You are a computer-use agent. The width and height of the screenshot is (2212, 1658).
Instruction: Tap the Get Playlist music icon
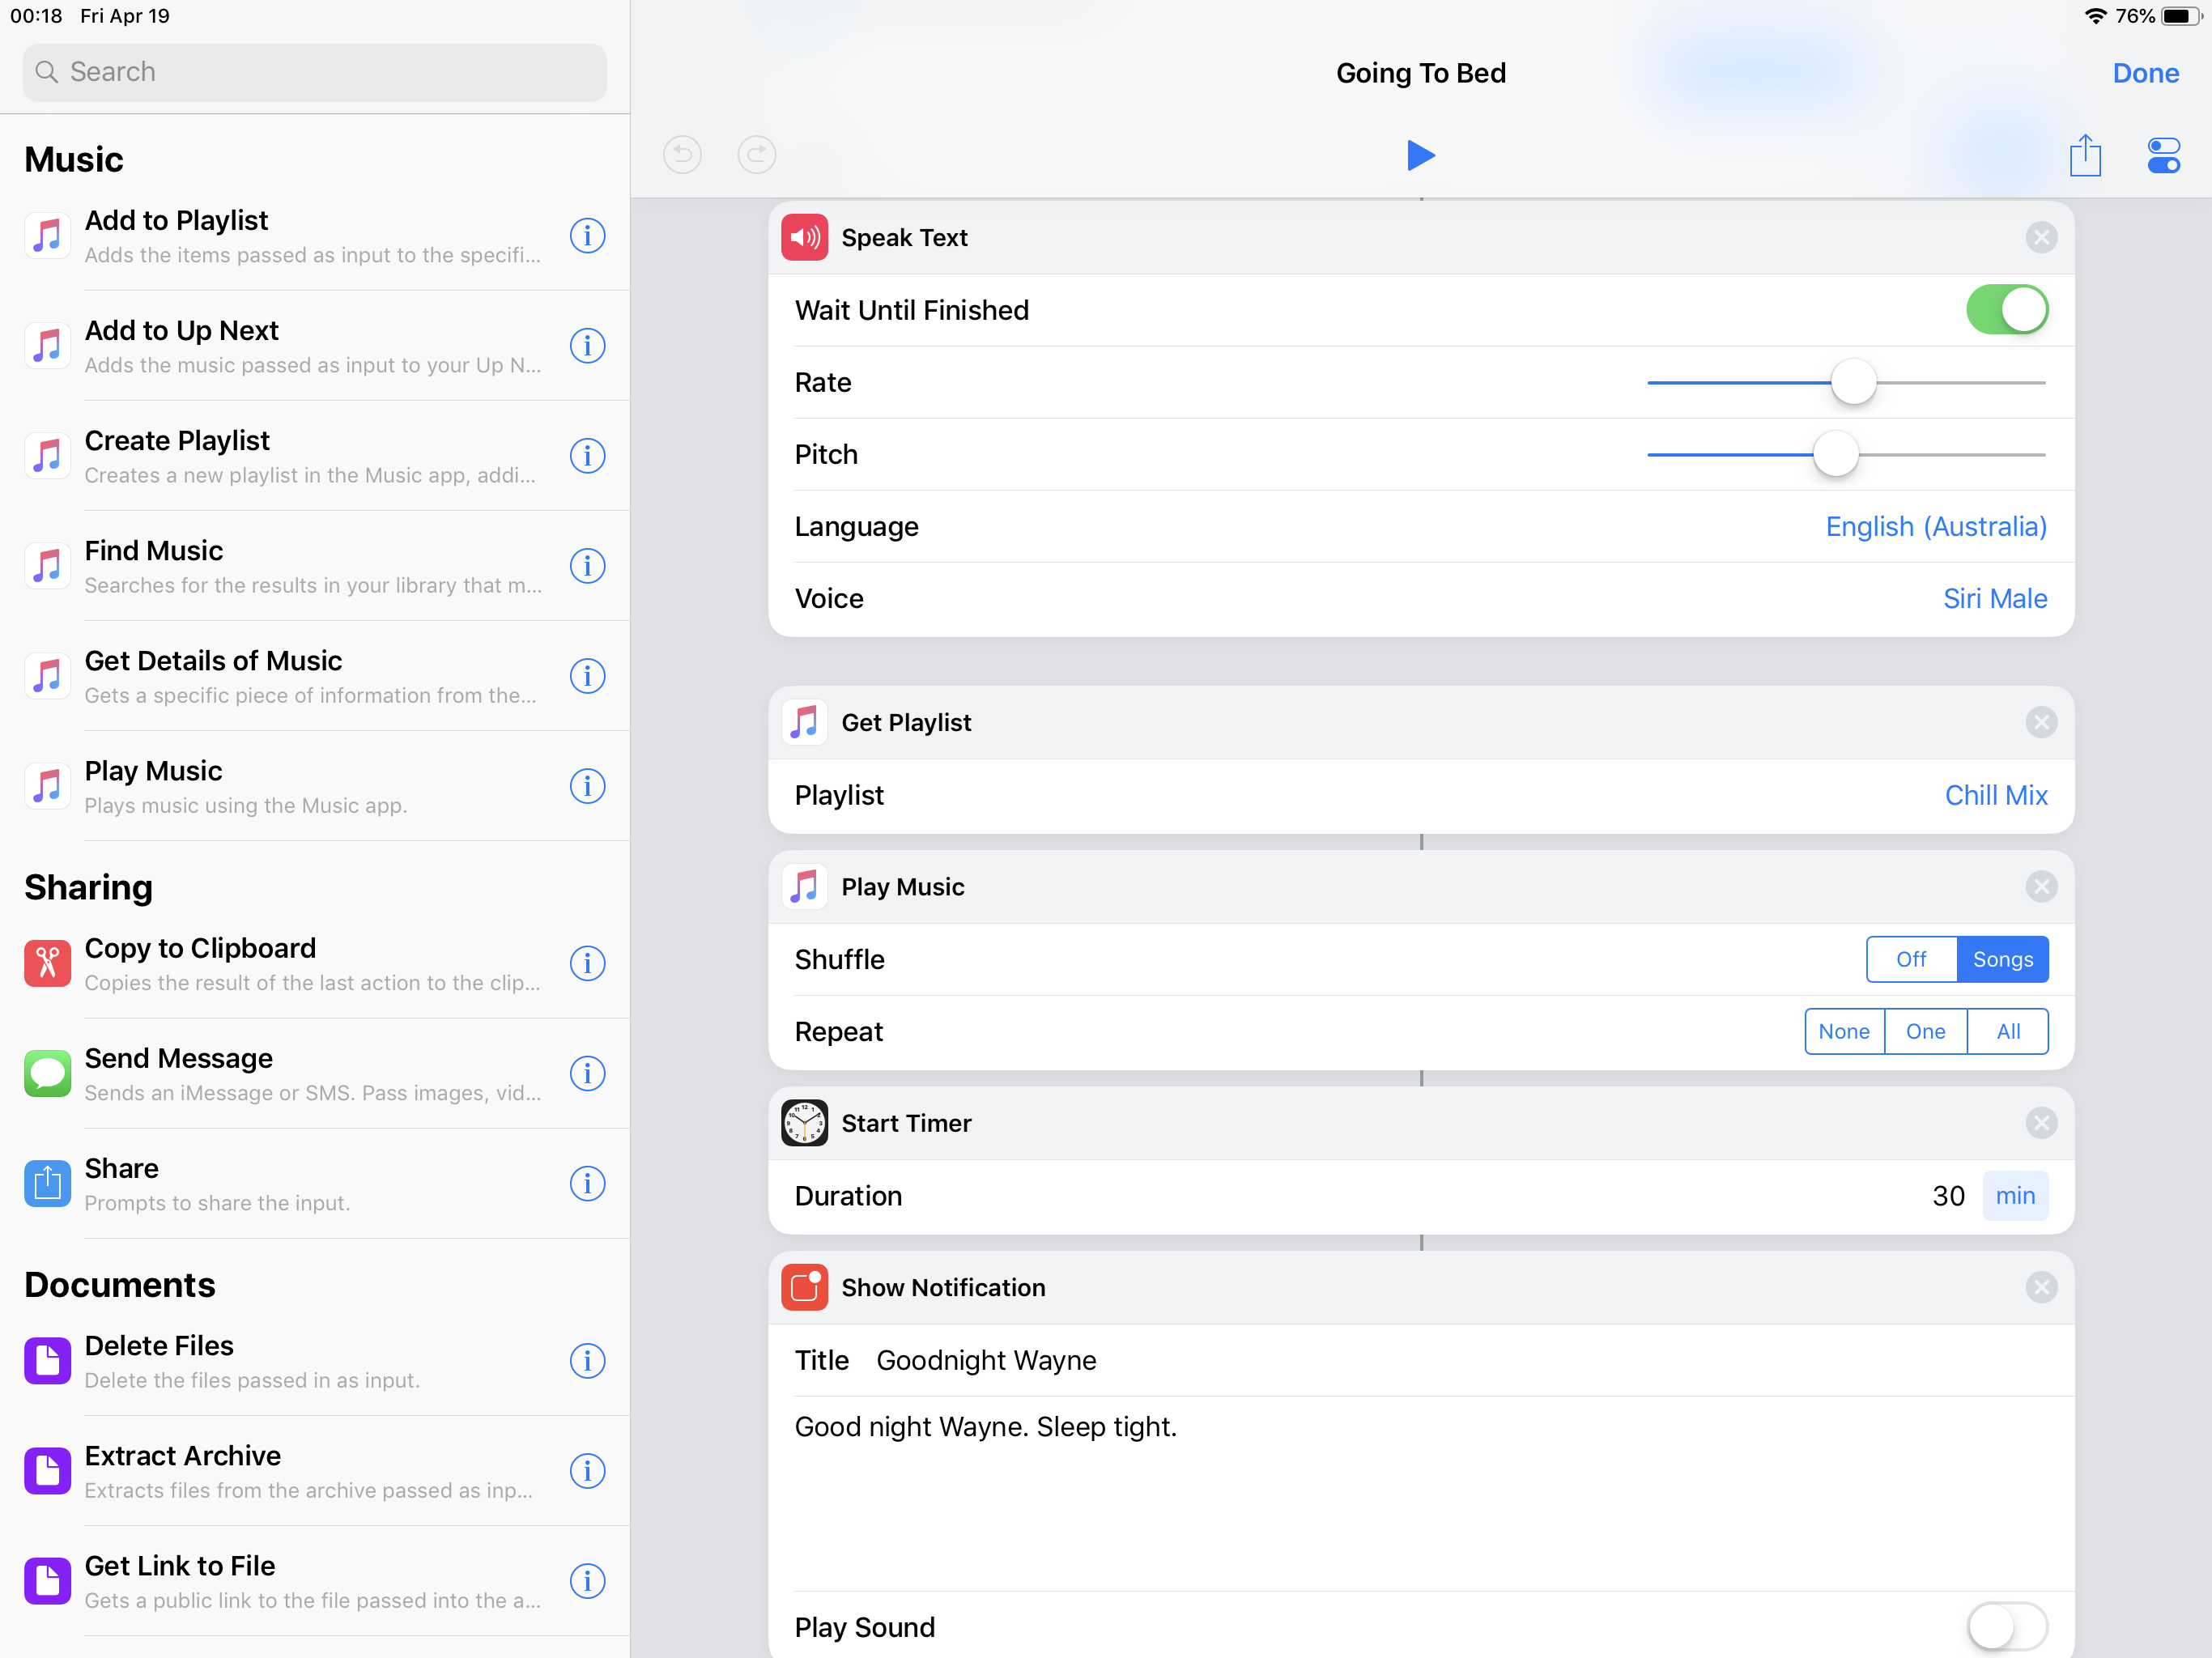pyautogui.click(x=804, y=723)
